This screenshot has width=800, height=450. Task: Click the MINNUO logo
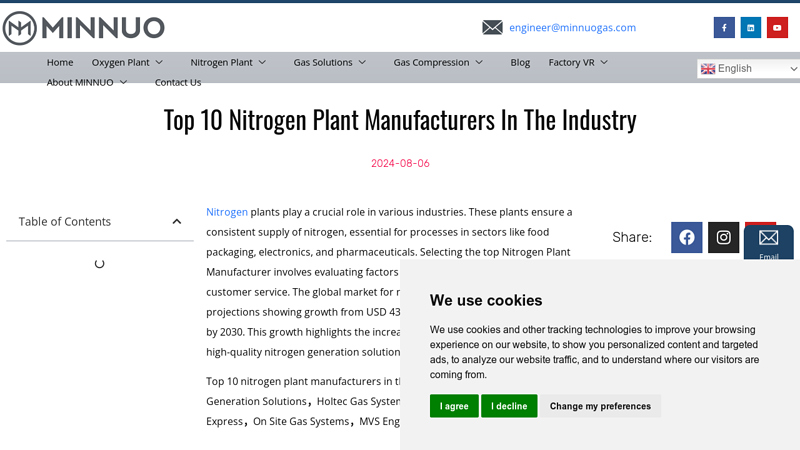[84, 28]
